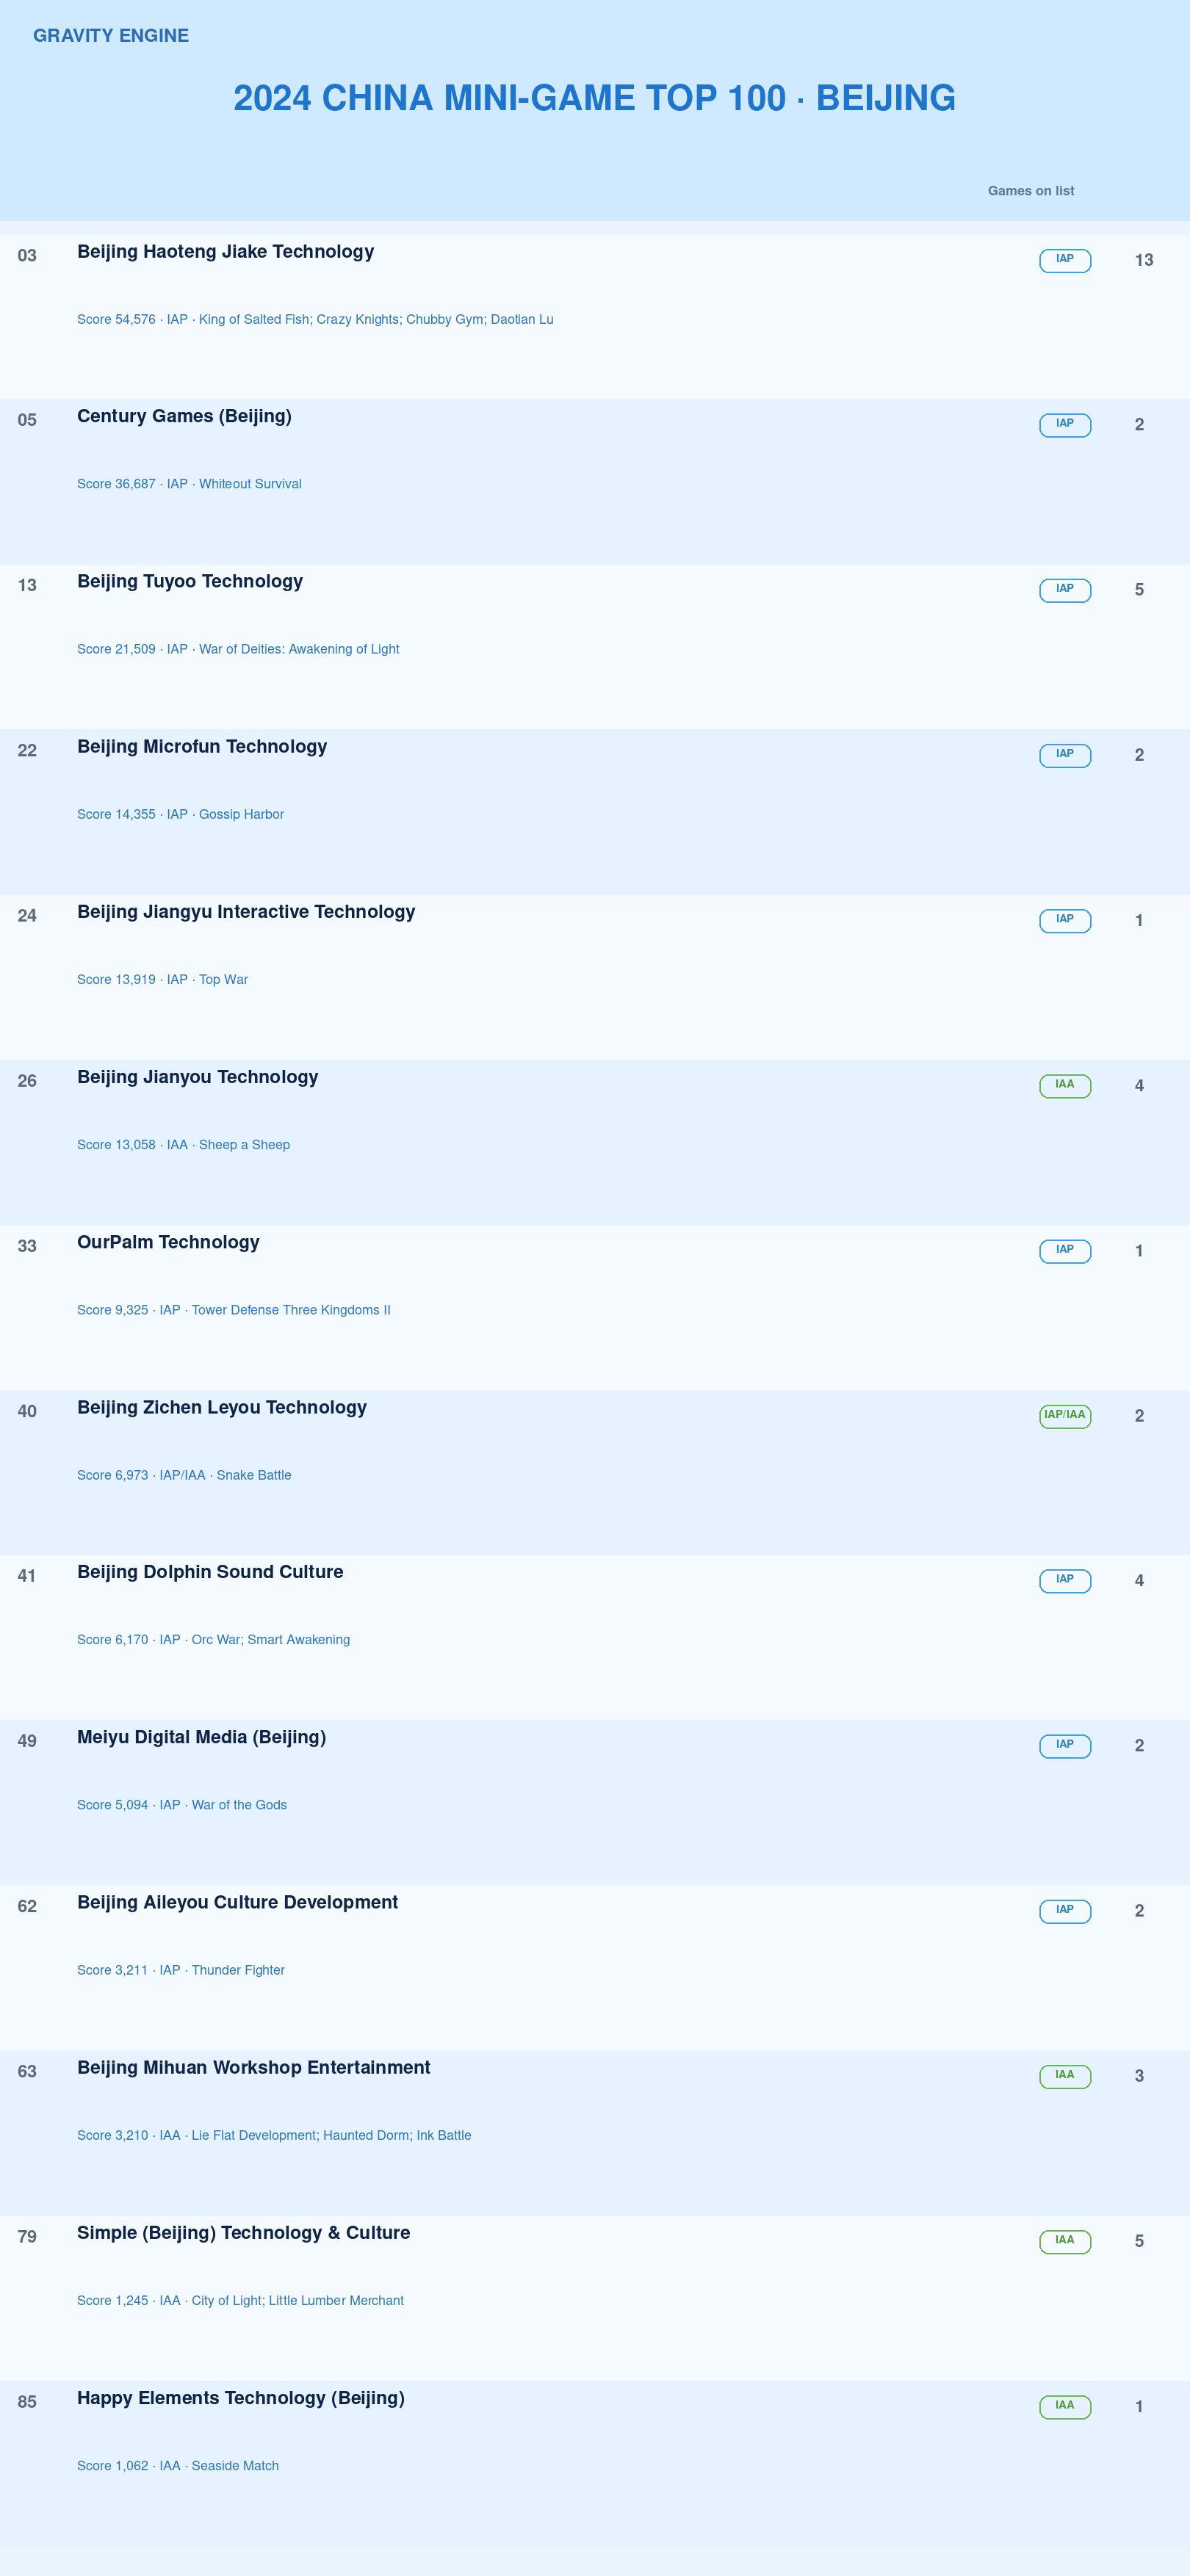Open Beijing Microfun Technology company title
This screenshot has width=1190, height=2576.
tap(202, 747)
